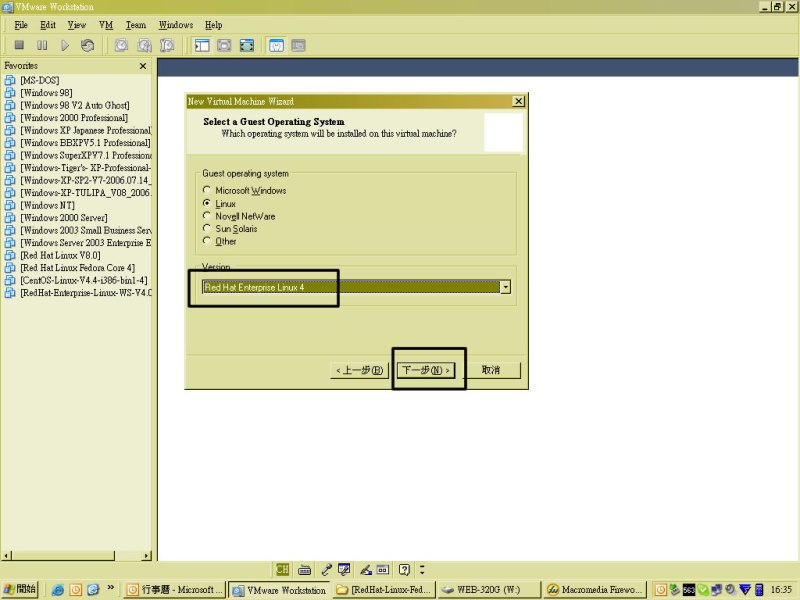Select Linux radio button
Image resolution: width=800 pixels, height=600 pixels.
tap(207, 203)
